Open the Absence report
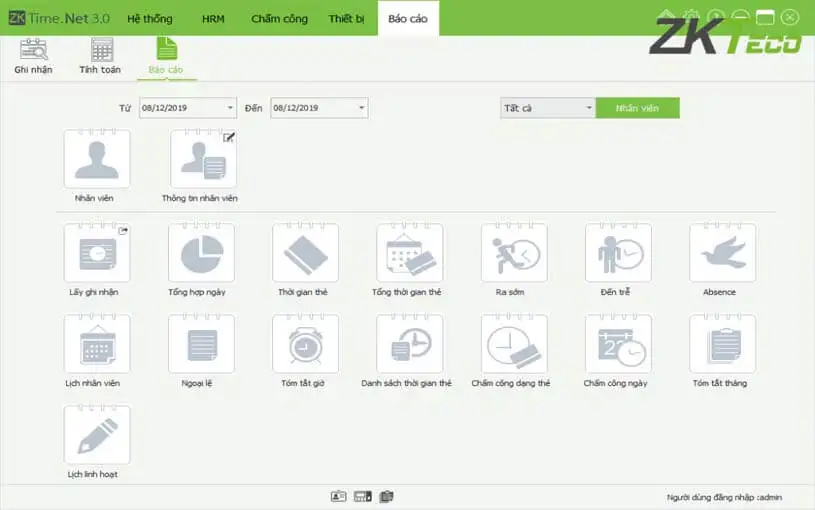This screenshot has width=815, height=510. tap(722, 253)
